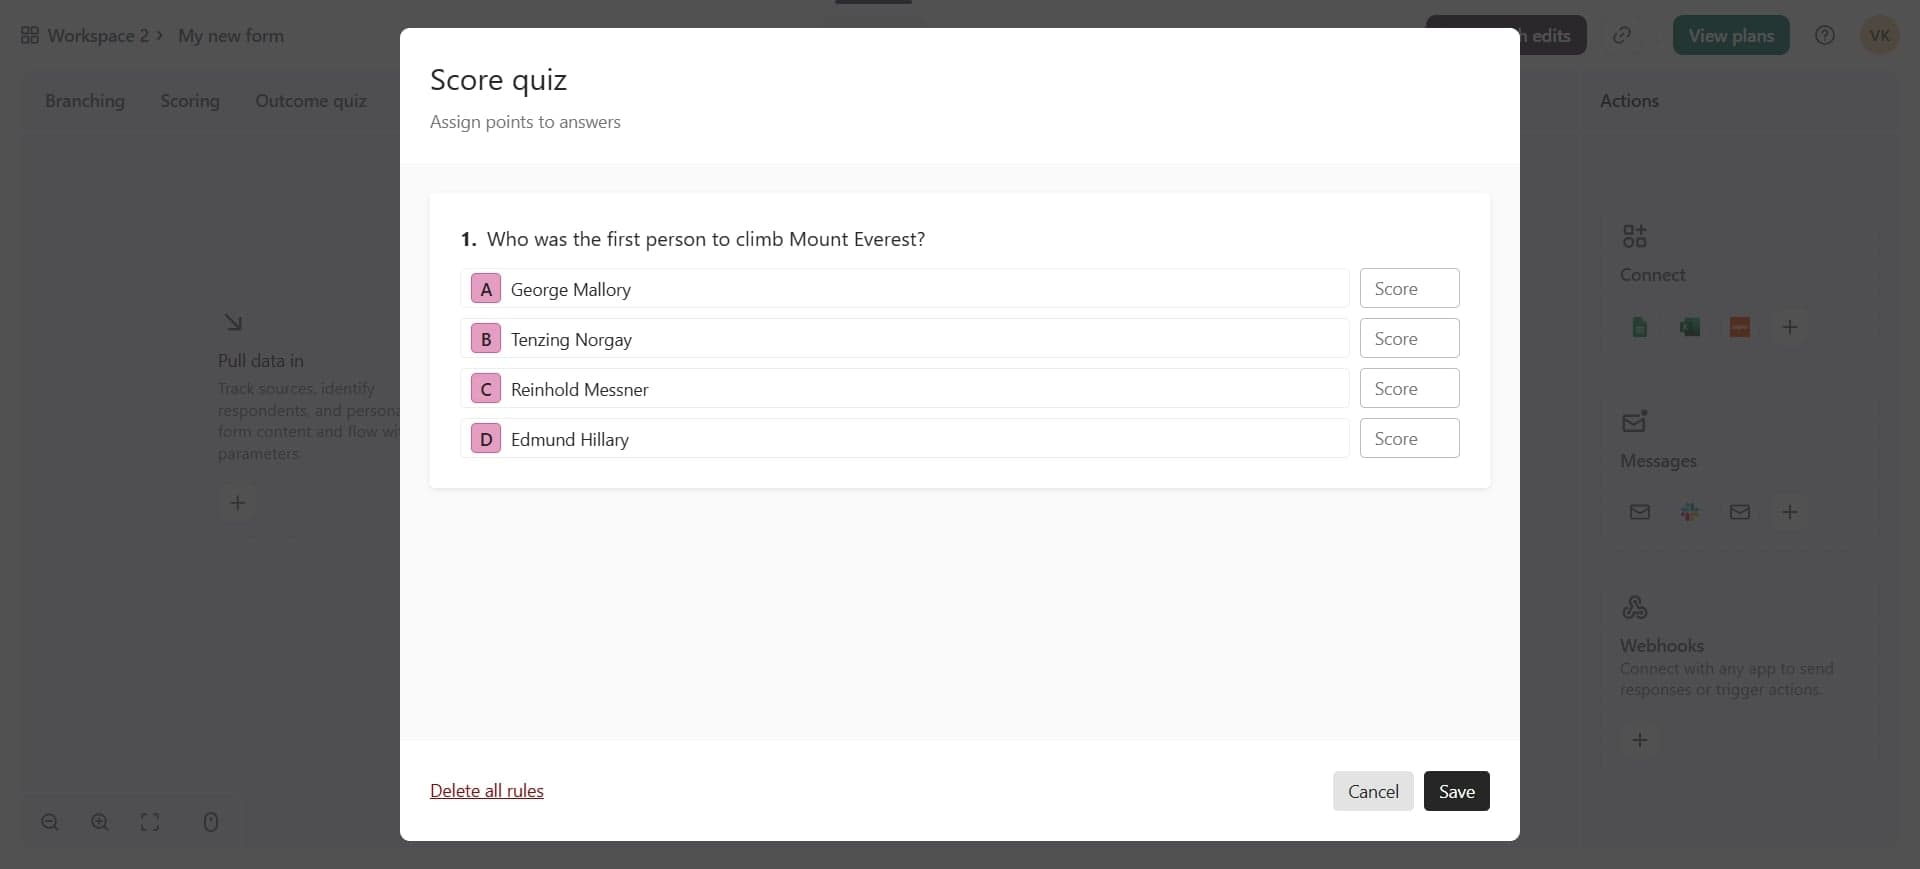Save the score quiz rules
1920x869 pixels.
1456,791
